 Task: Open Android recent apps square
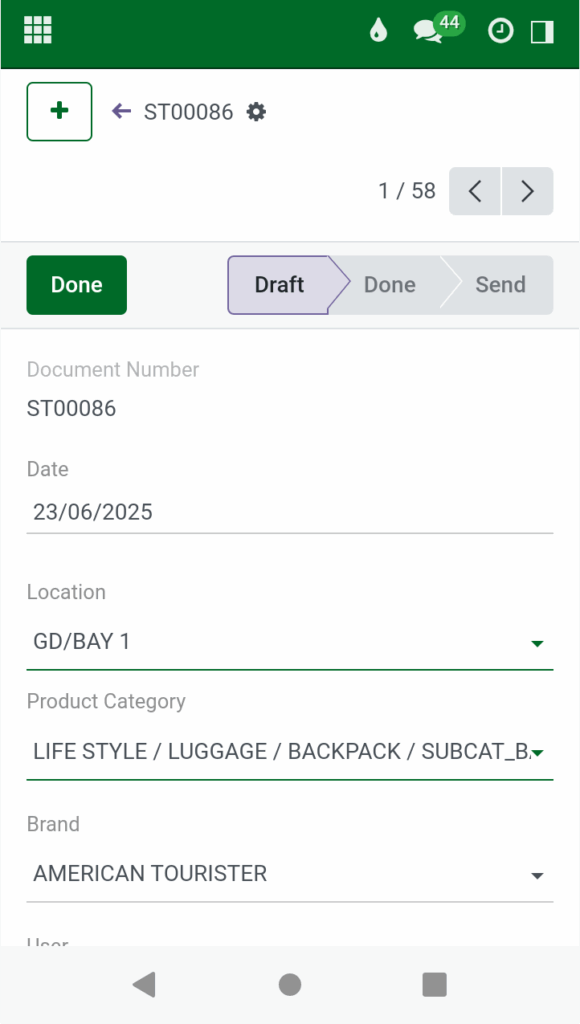(434, 984)
